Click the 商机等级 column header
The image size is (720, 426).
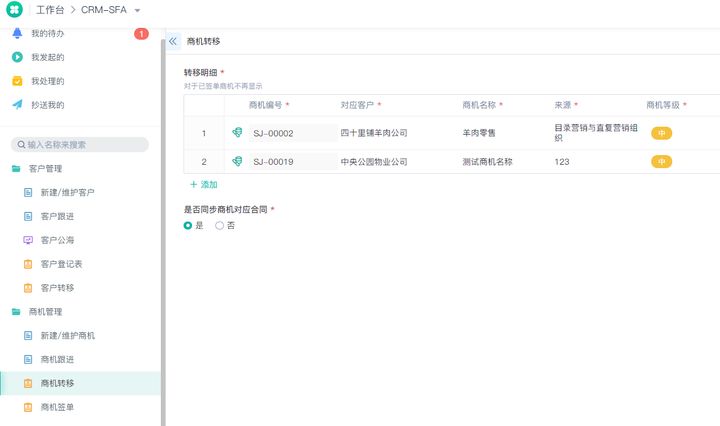pos(663,105)
